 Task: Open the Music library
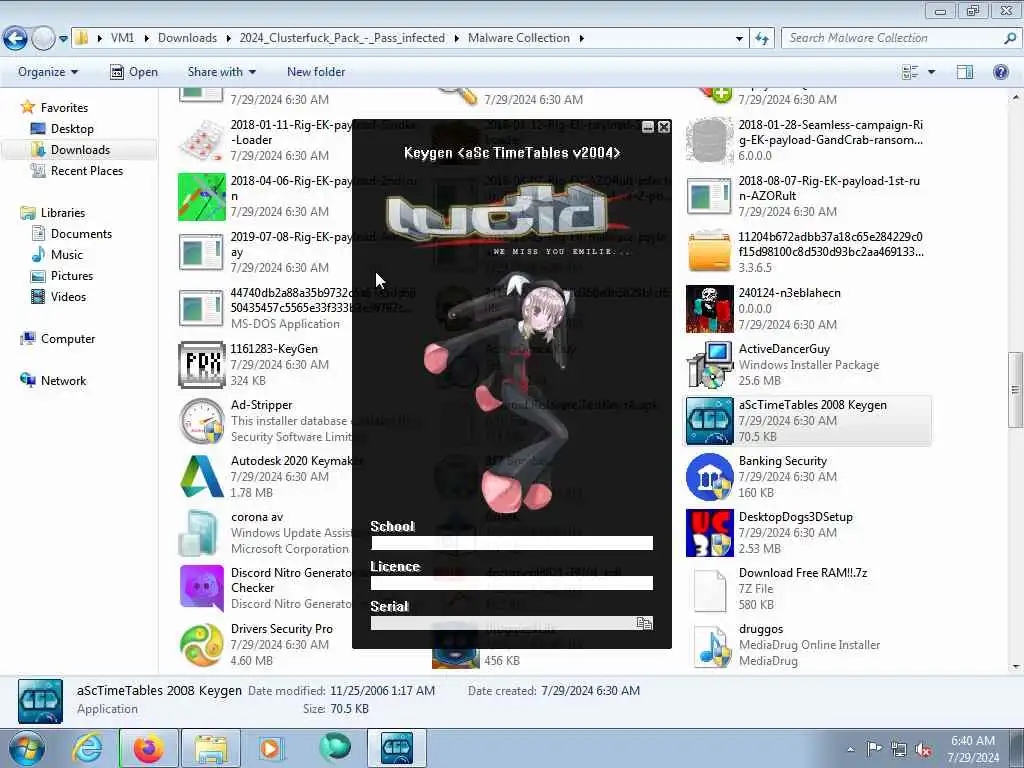(x=67, y=254)
